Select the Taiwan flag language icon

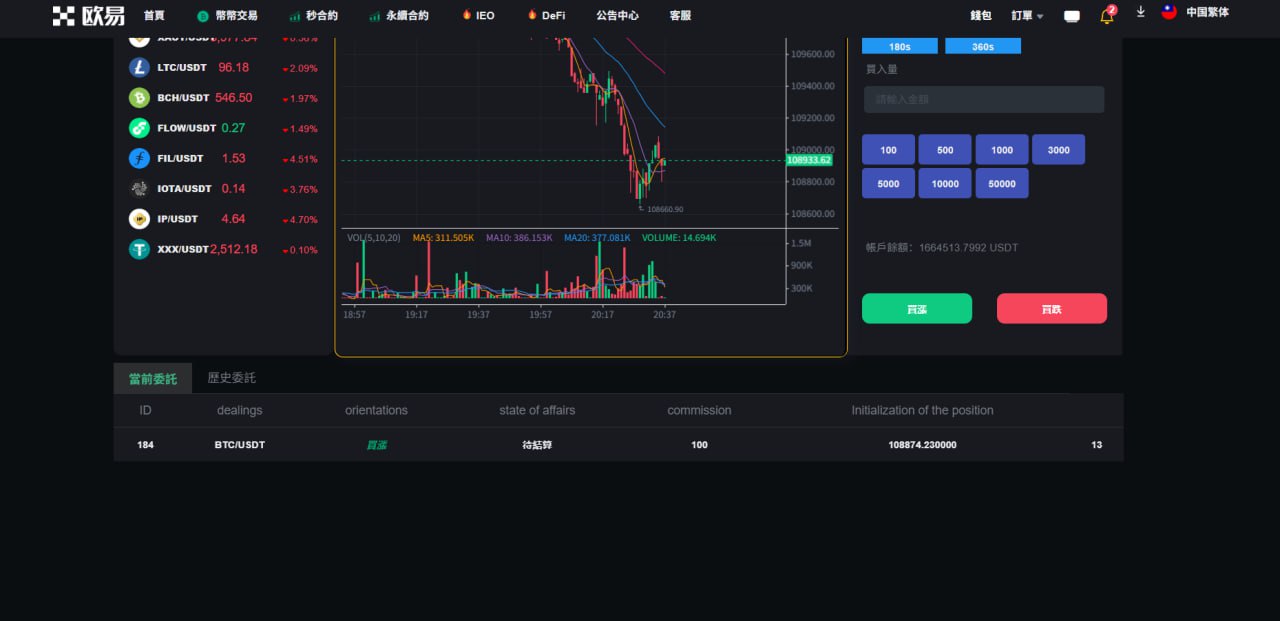click(x=1169, y=13)
